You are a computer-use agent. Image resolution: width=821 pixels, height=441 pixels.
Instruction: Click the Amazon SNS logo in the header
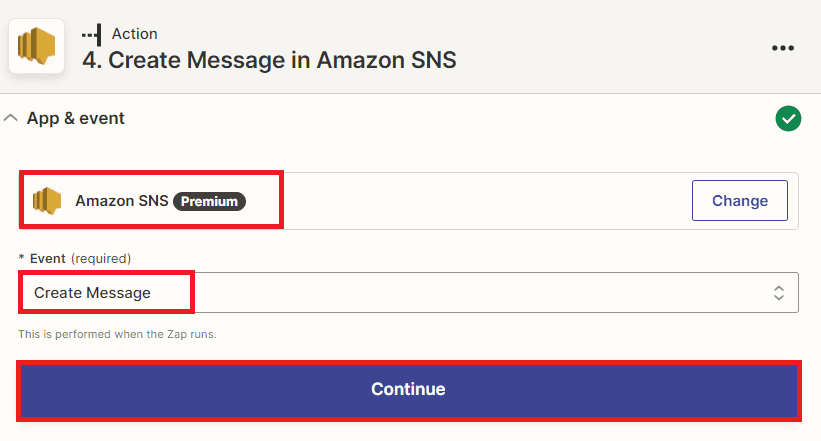37,46
